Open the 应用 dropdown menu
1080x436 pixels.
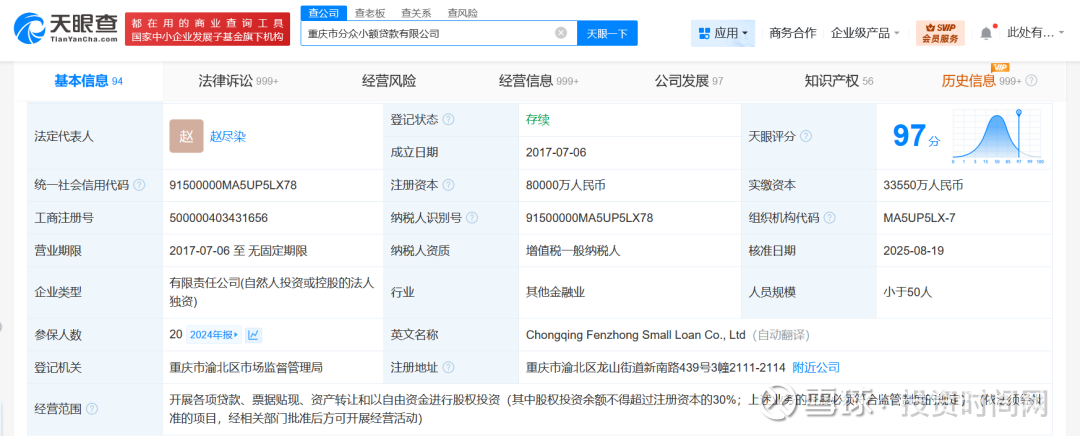coord(723,32)
